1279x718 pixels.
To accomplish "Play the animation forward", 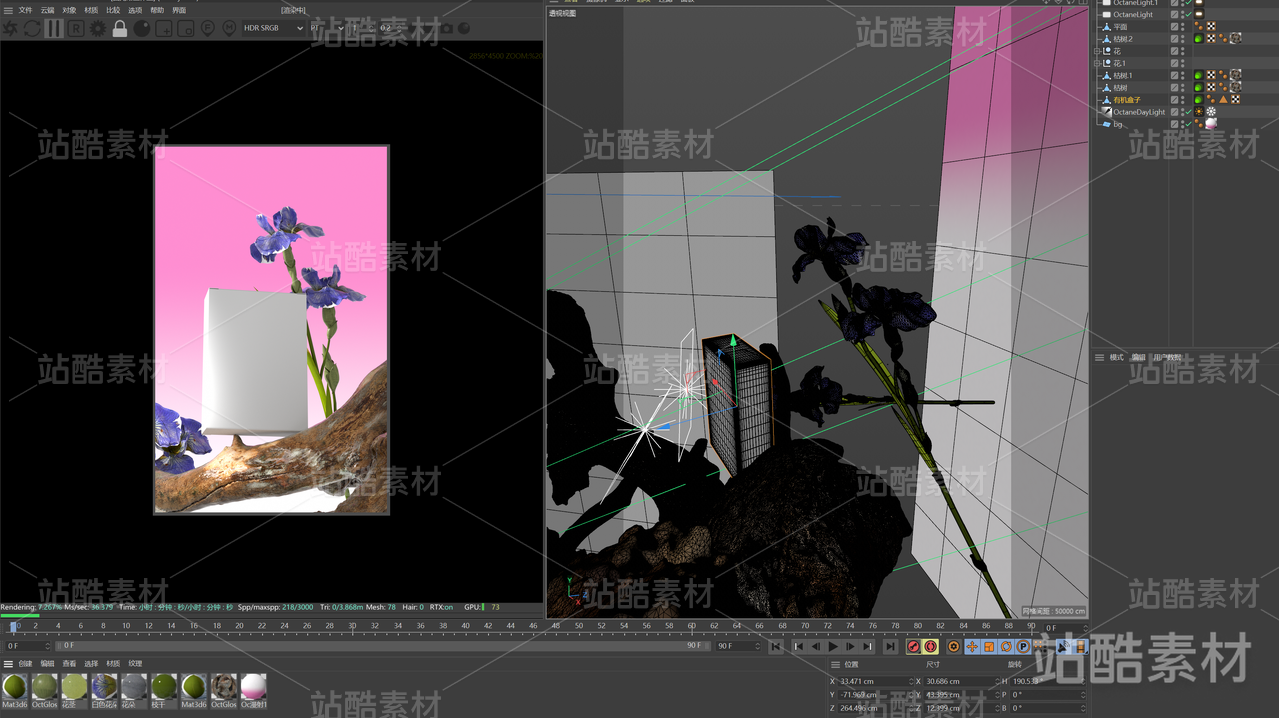I will tap(833, 647).
